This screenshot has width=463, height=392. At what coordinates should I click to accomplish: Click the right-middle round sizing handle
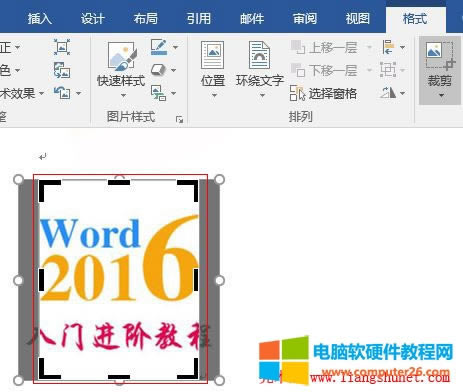pos(219,280)
